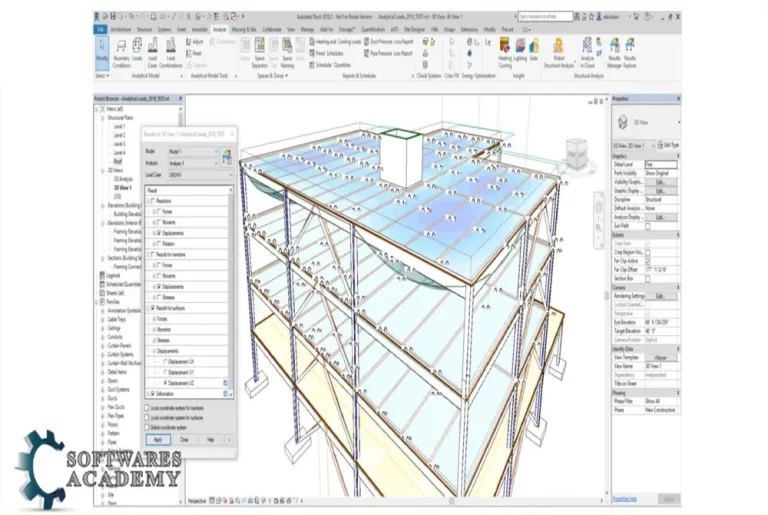Click Close button in results dialog
This screenshot has width=768, height=515.
tap(184, 440)
